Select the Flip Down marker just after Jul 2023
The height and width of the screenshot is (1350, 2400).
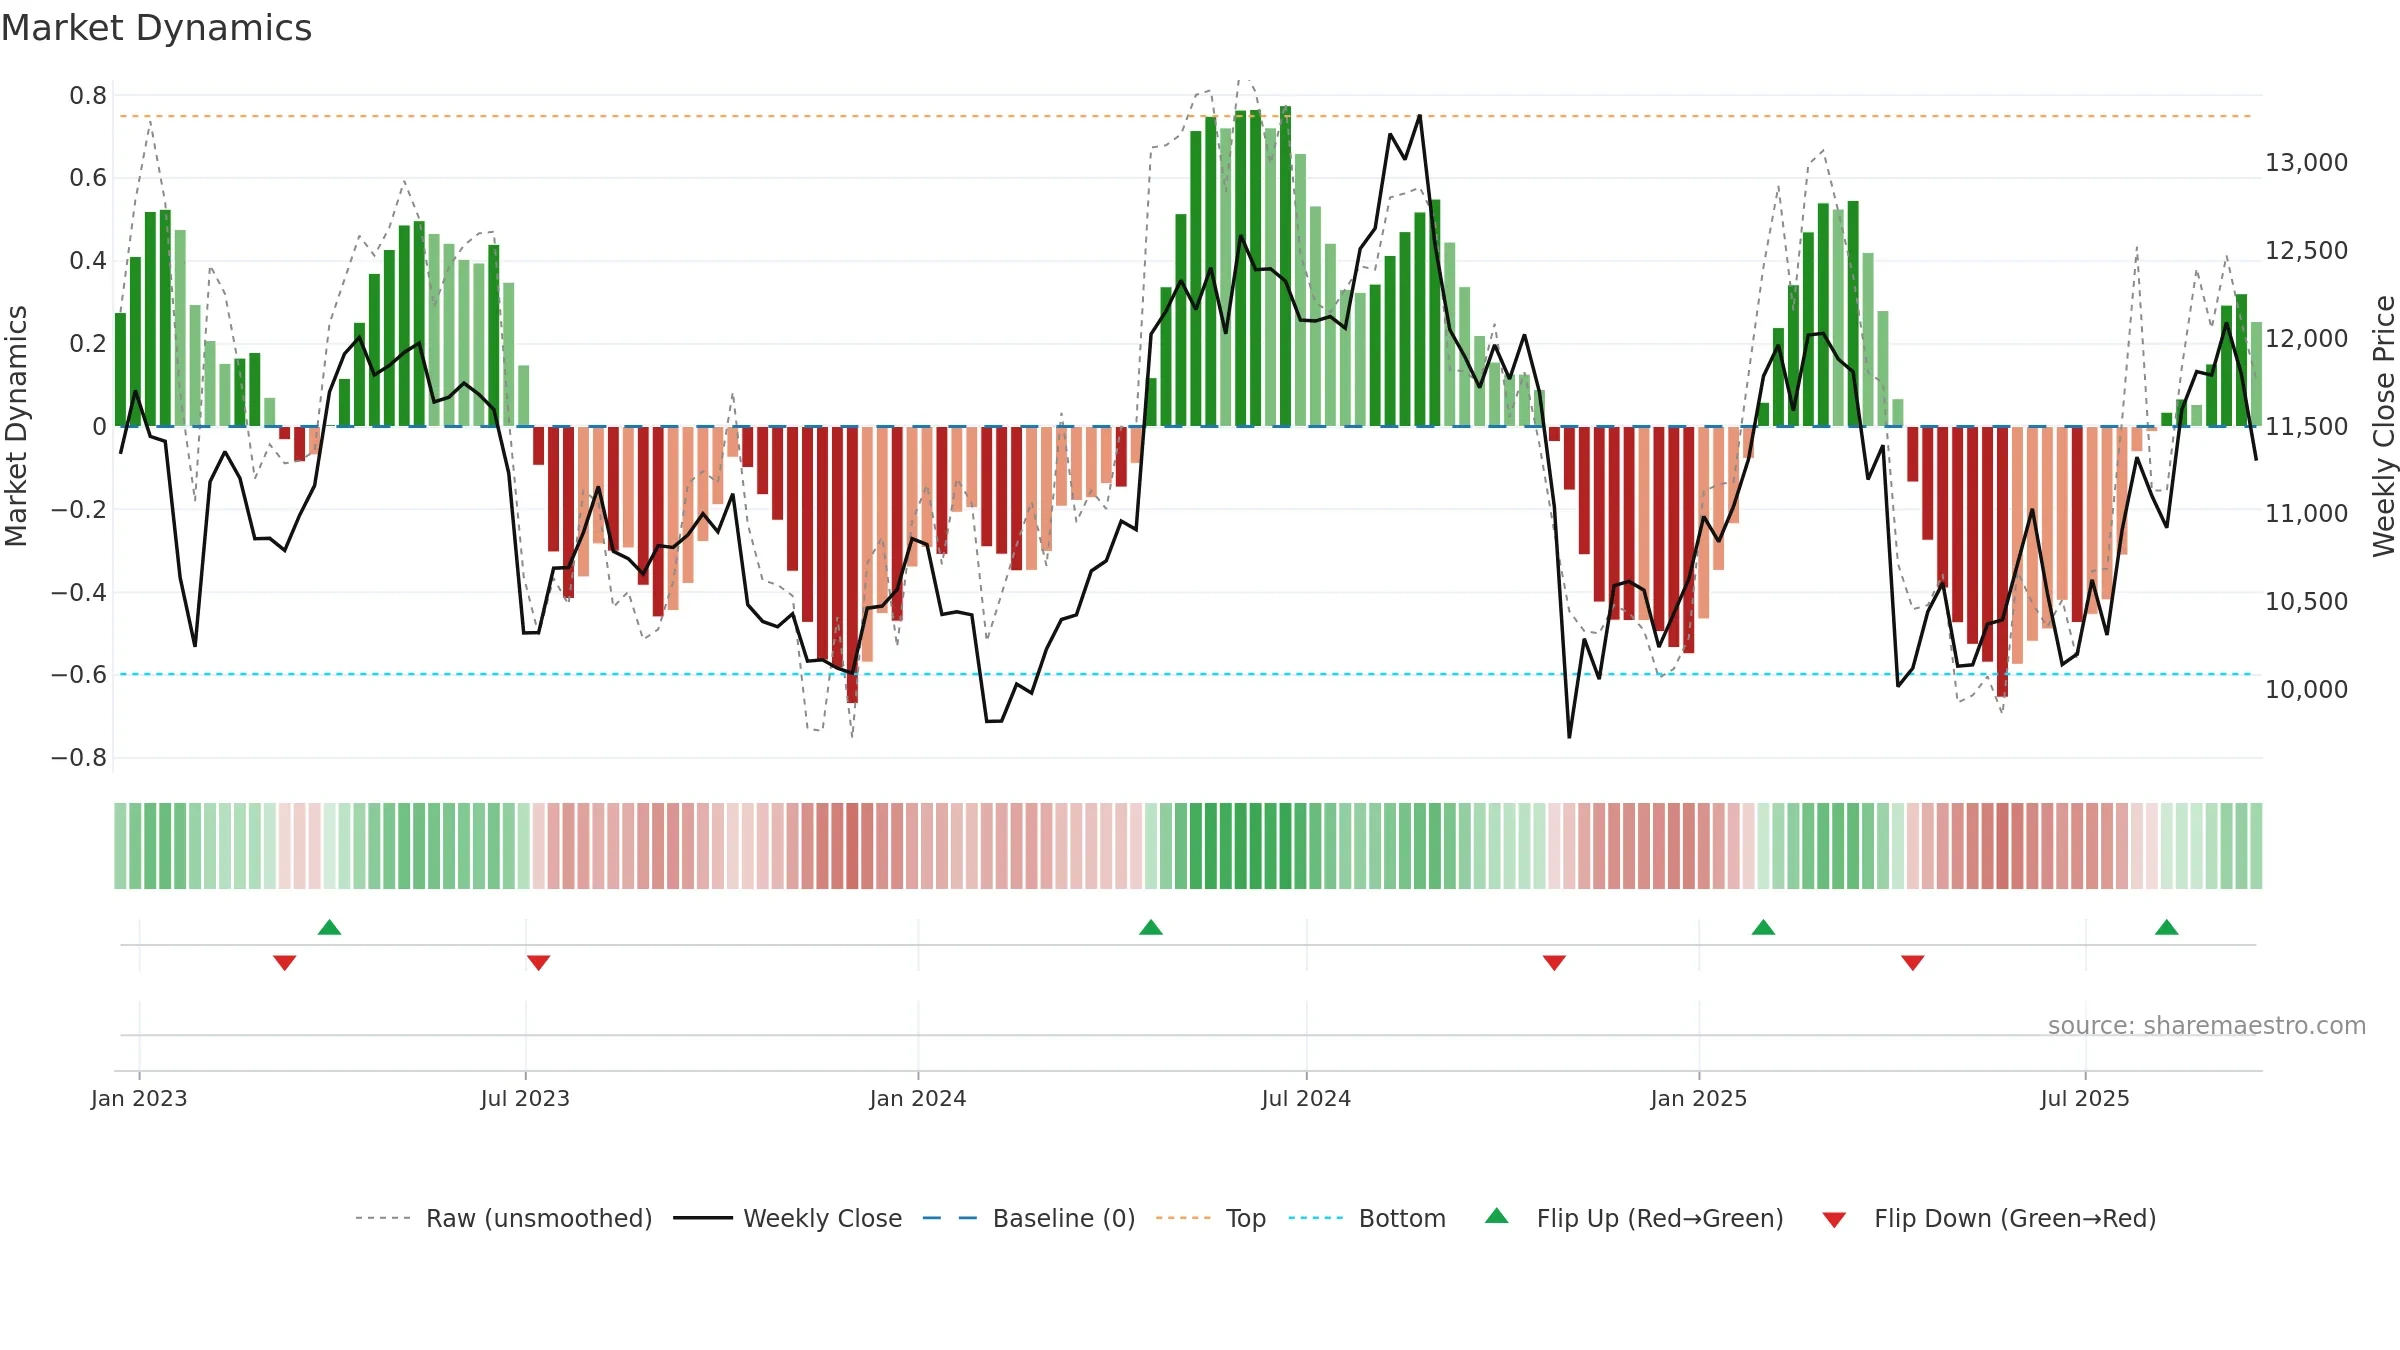coord(538,963)
